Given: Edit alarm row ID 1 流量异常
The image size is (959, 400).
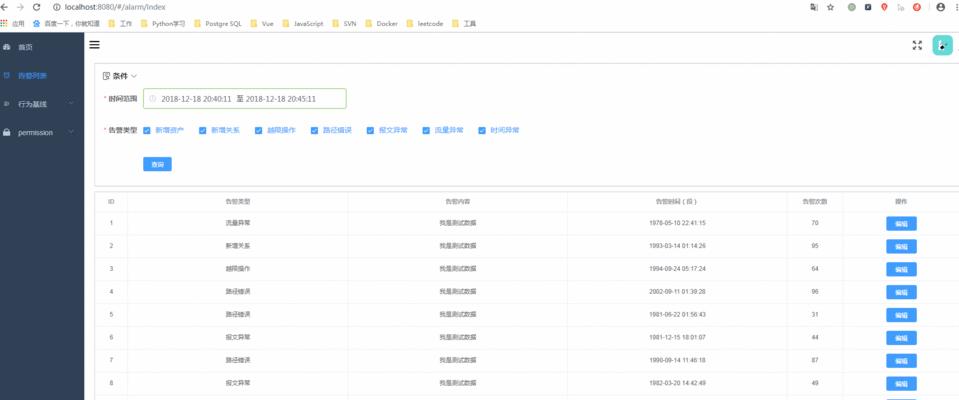Looking at the screenshot, I should 901,223.
